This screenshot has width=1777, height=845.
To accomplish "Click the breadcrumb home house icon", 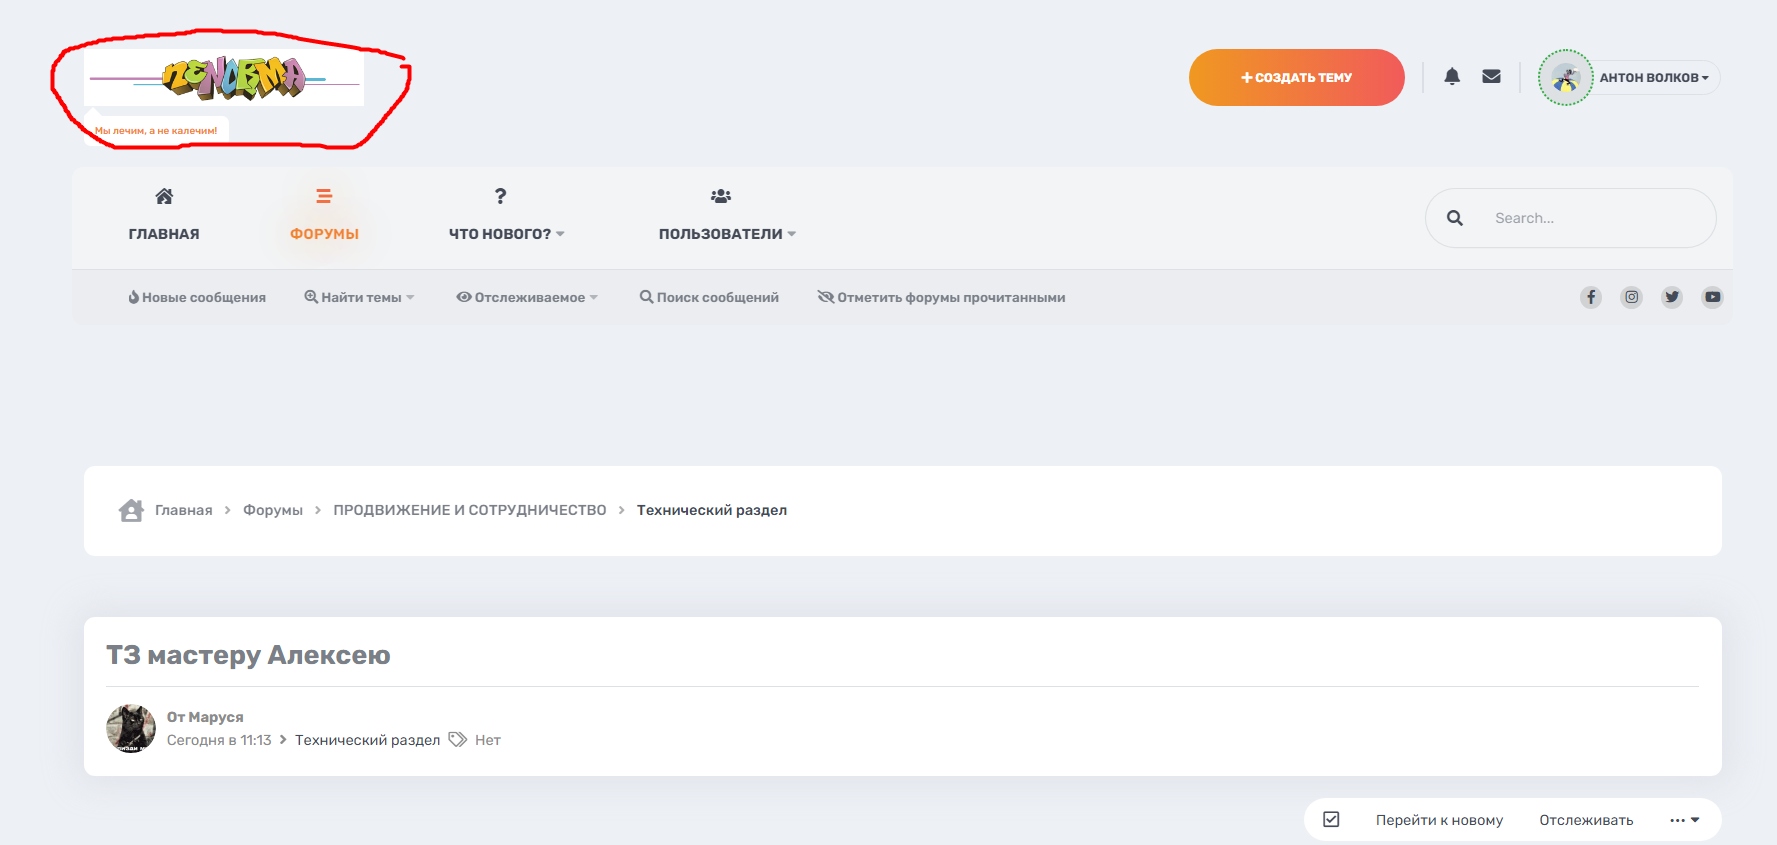I will pyautogui.click(x=131, y=510).
